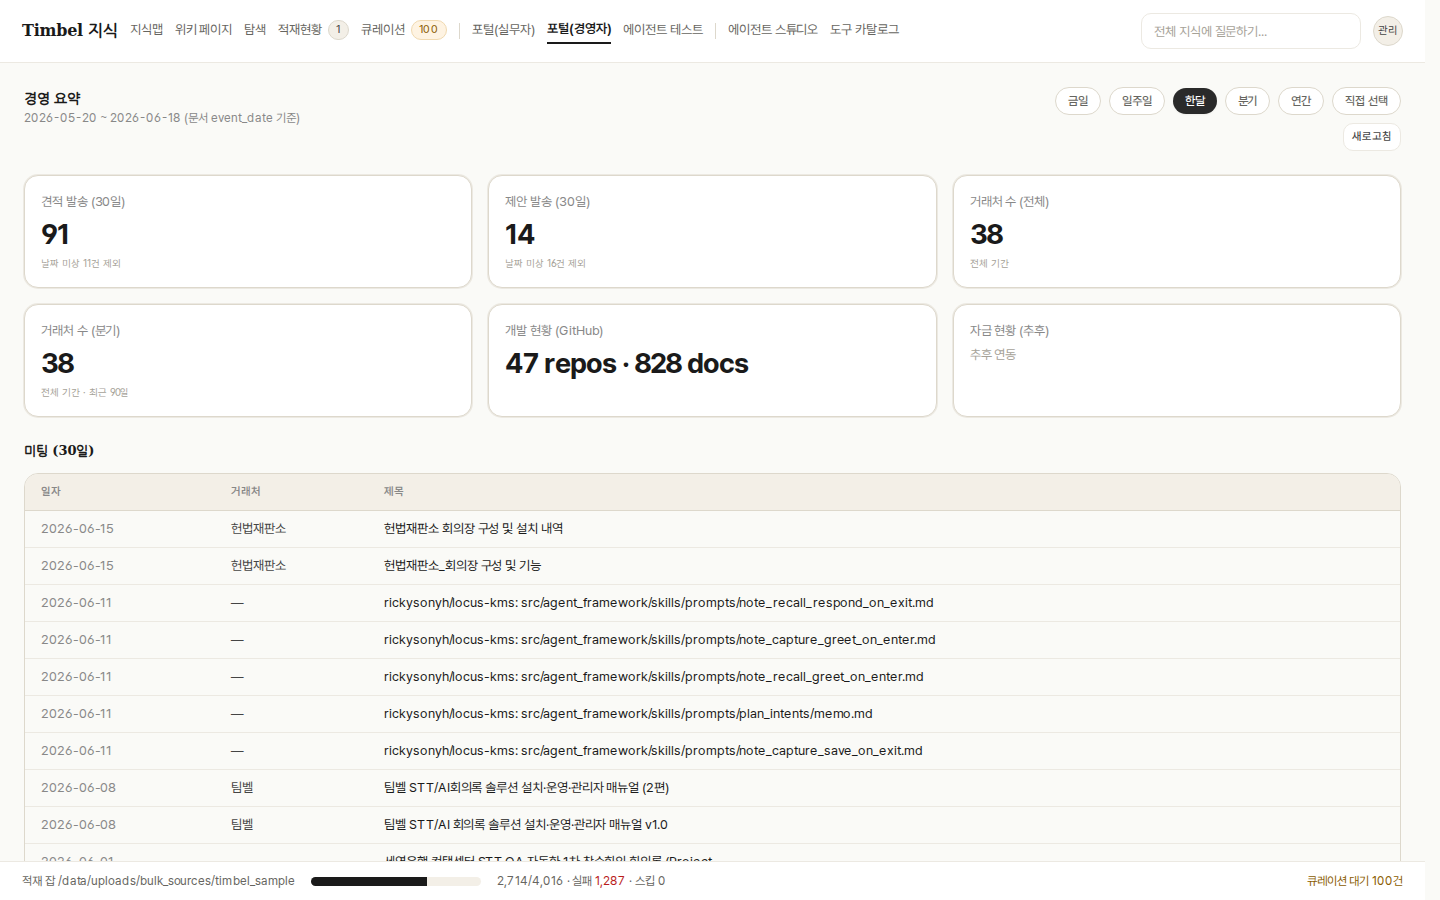Click the 2,714/4,016 progress count
Viewport: 1440px width, 900px height.
coord(530,881)
